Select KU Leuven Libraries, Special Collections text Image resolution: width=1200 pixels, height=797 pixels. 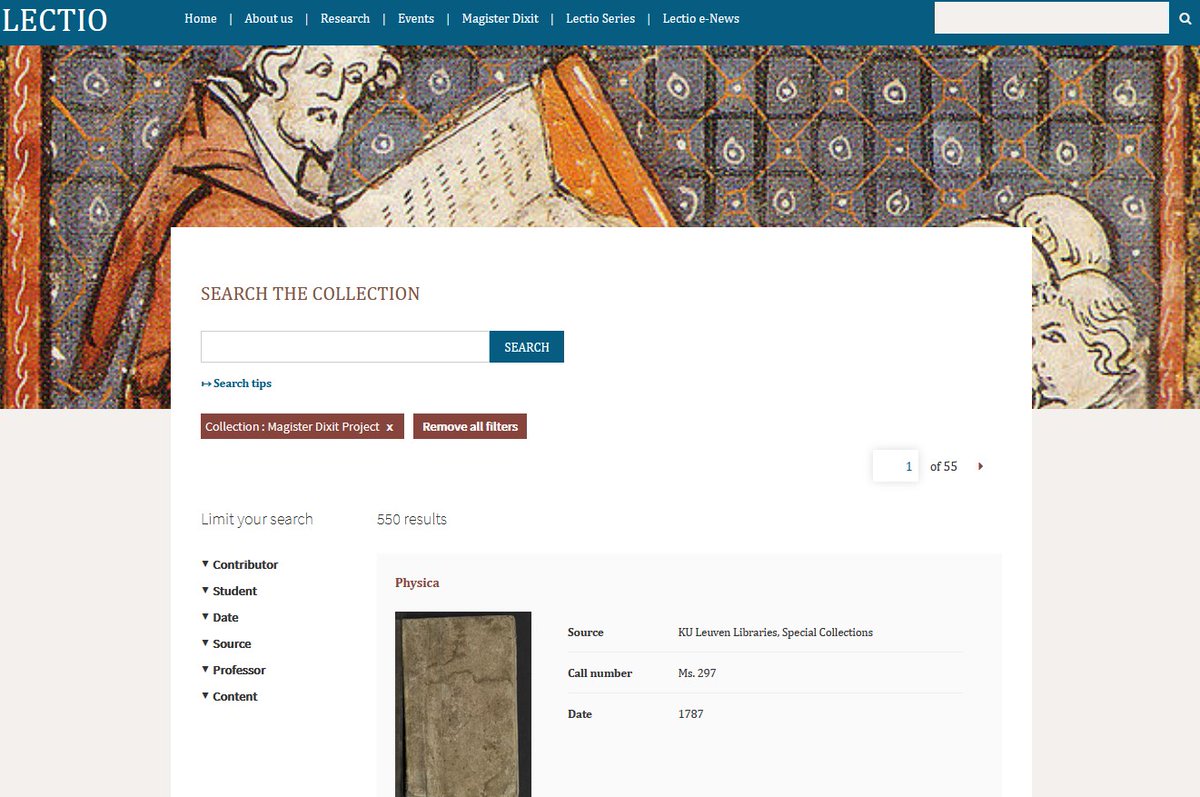click(775, 632)
